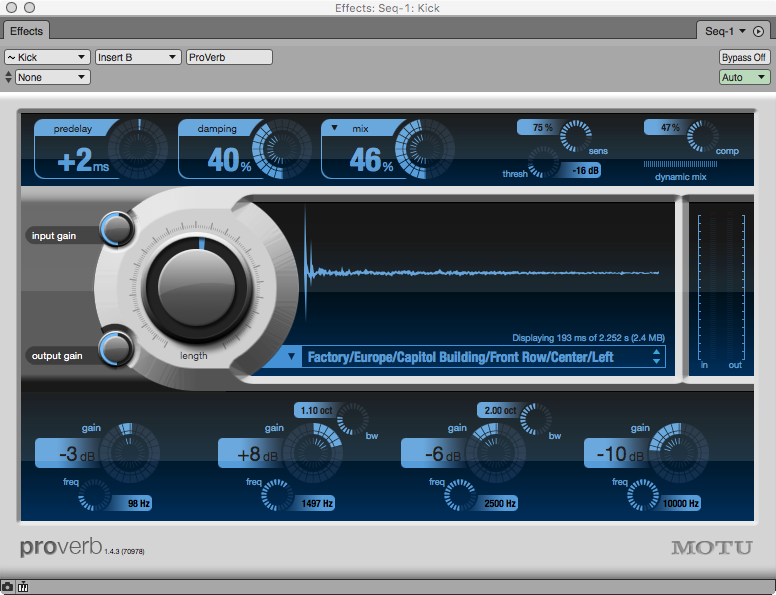Open the impulse response triangle menu
The width and height of the screenshot is (776, 595).
[291, 357]
